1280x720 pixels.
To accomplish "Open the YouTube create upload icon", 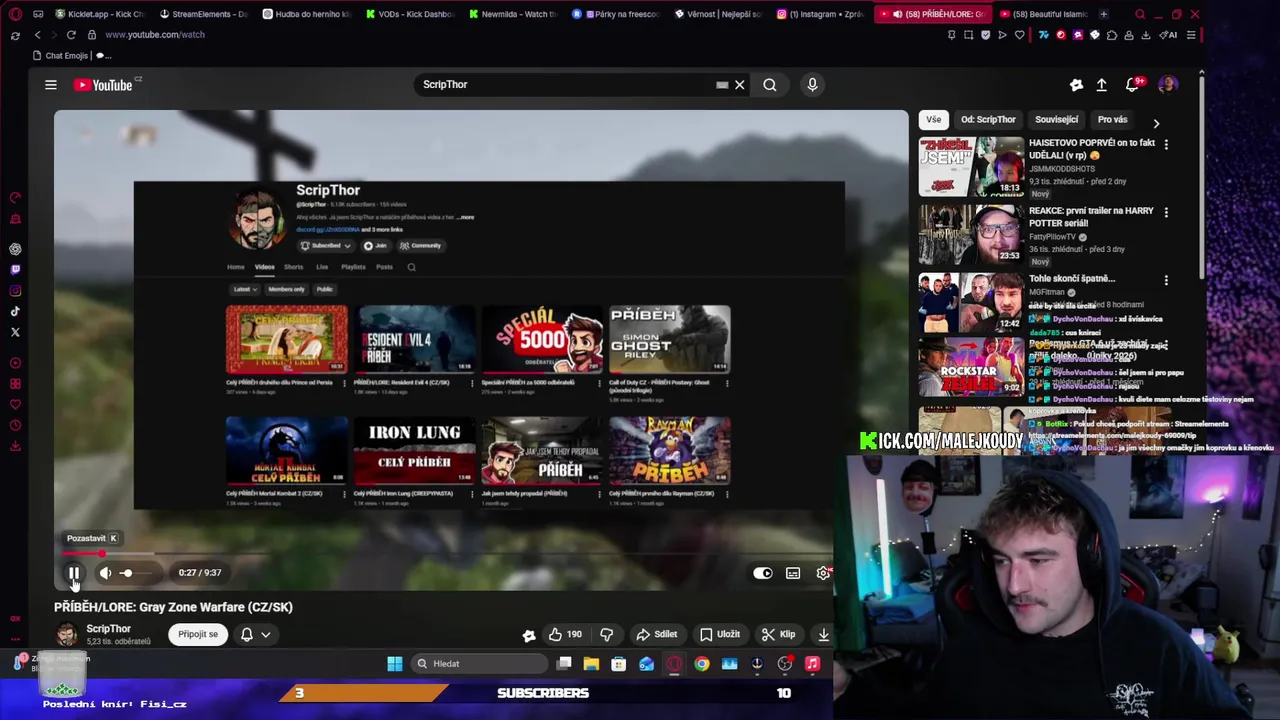I will 1101,85.
